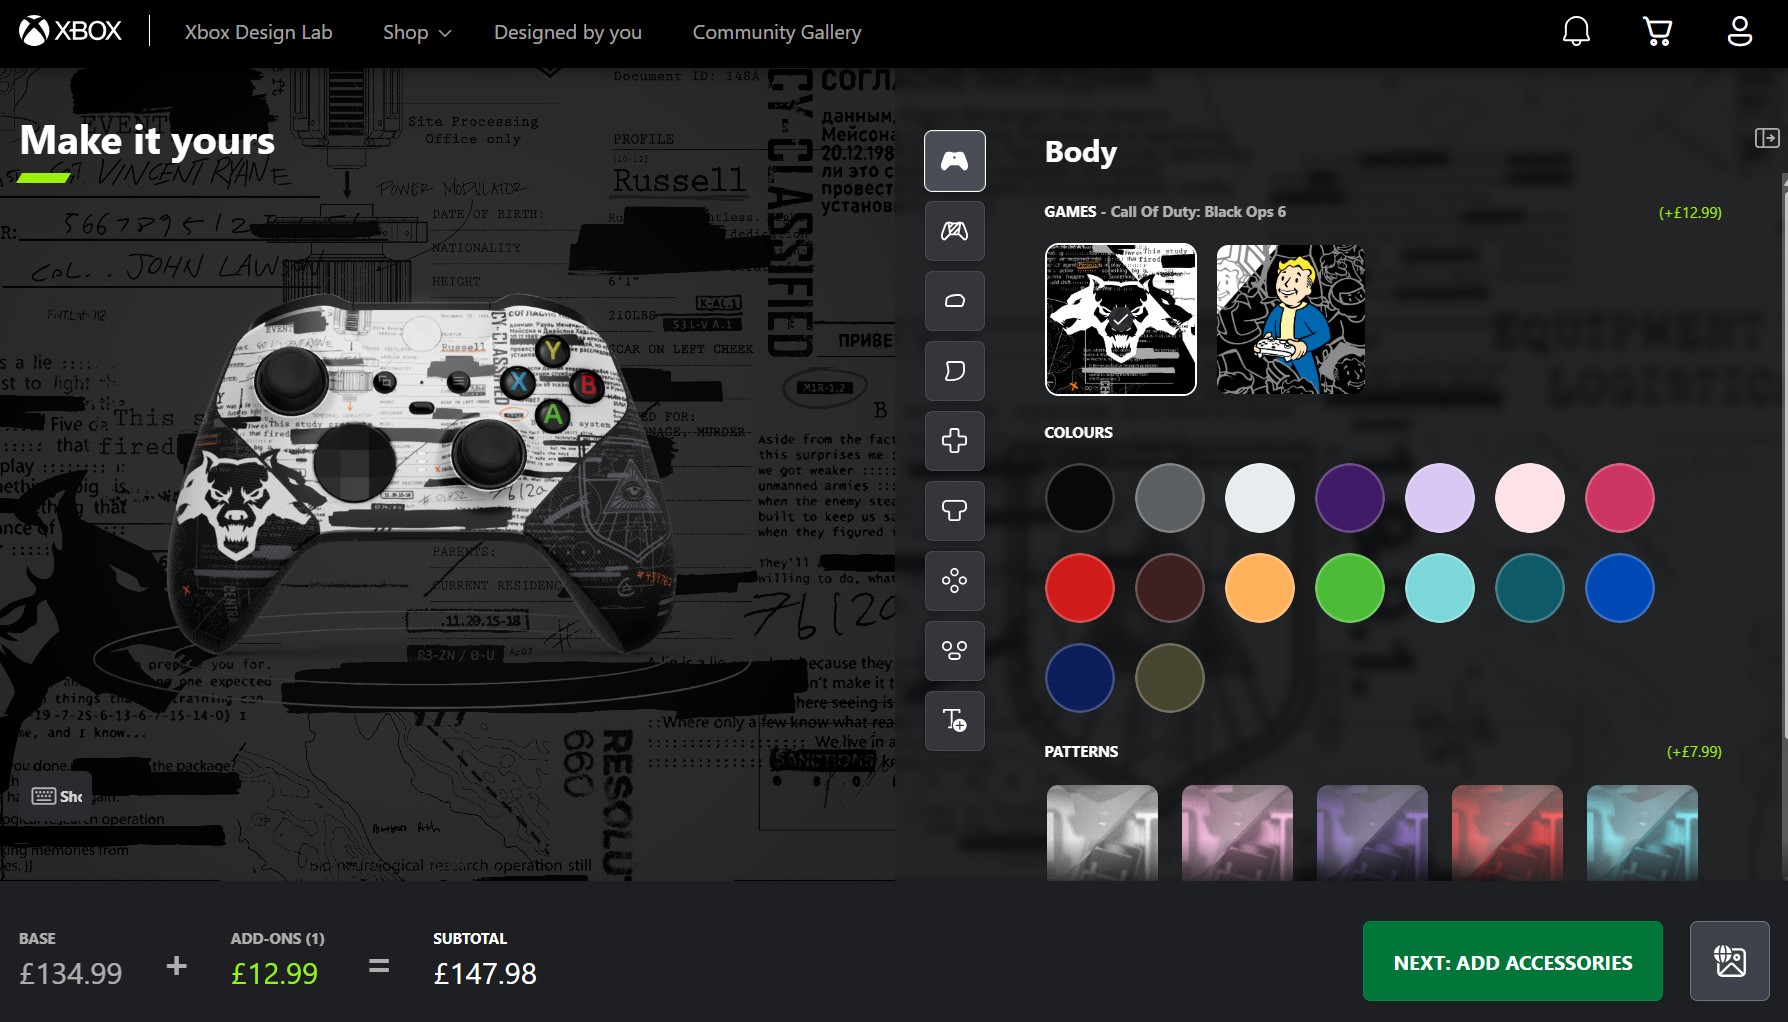
Task: Choose the light lavender body colour
Action: (1440, 498)
